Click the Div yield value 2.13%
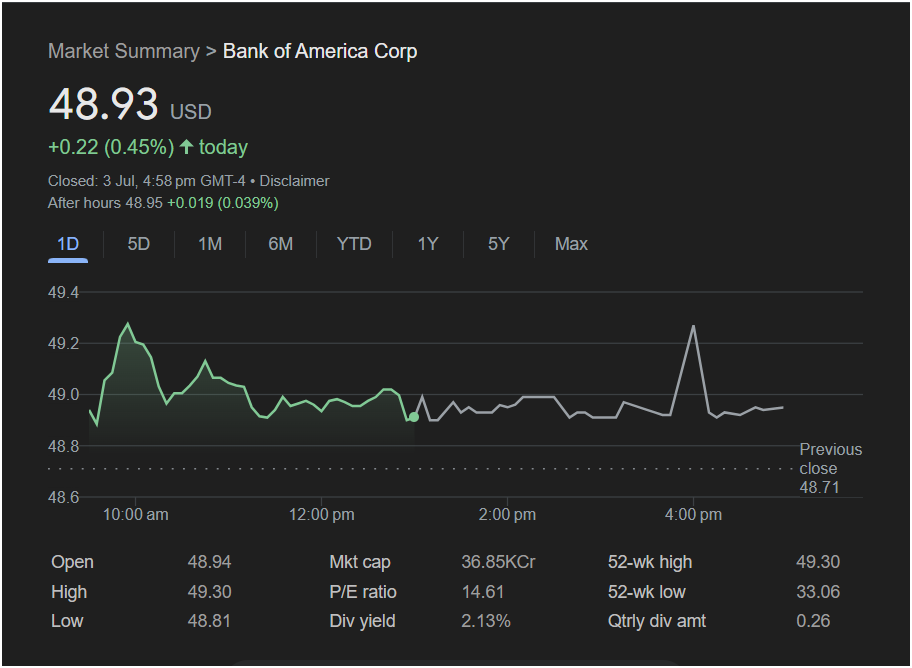Viewport: 912px width, 668px height. click(486, 621)
